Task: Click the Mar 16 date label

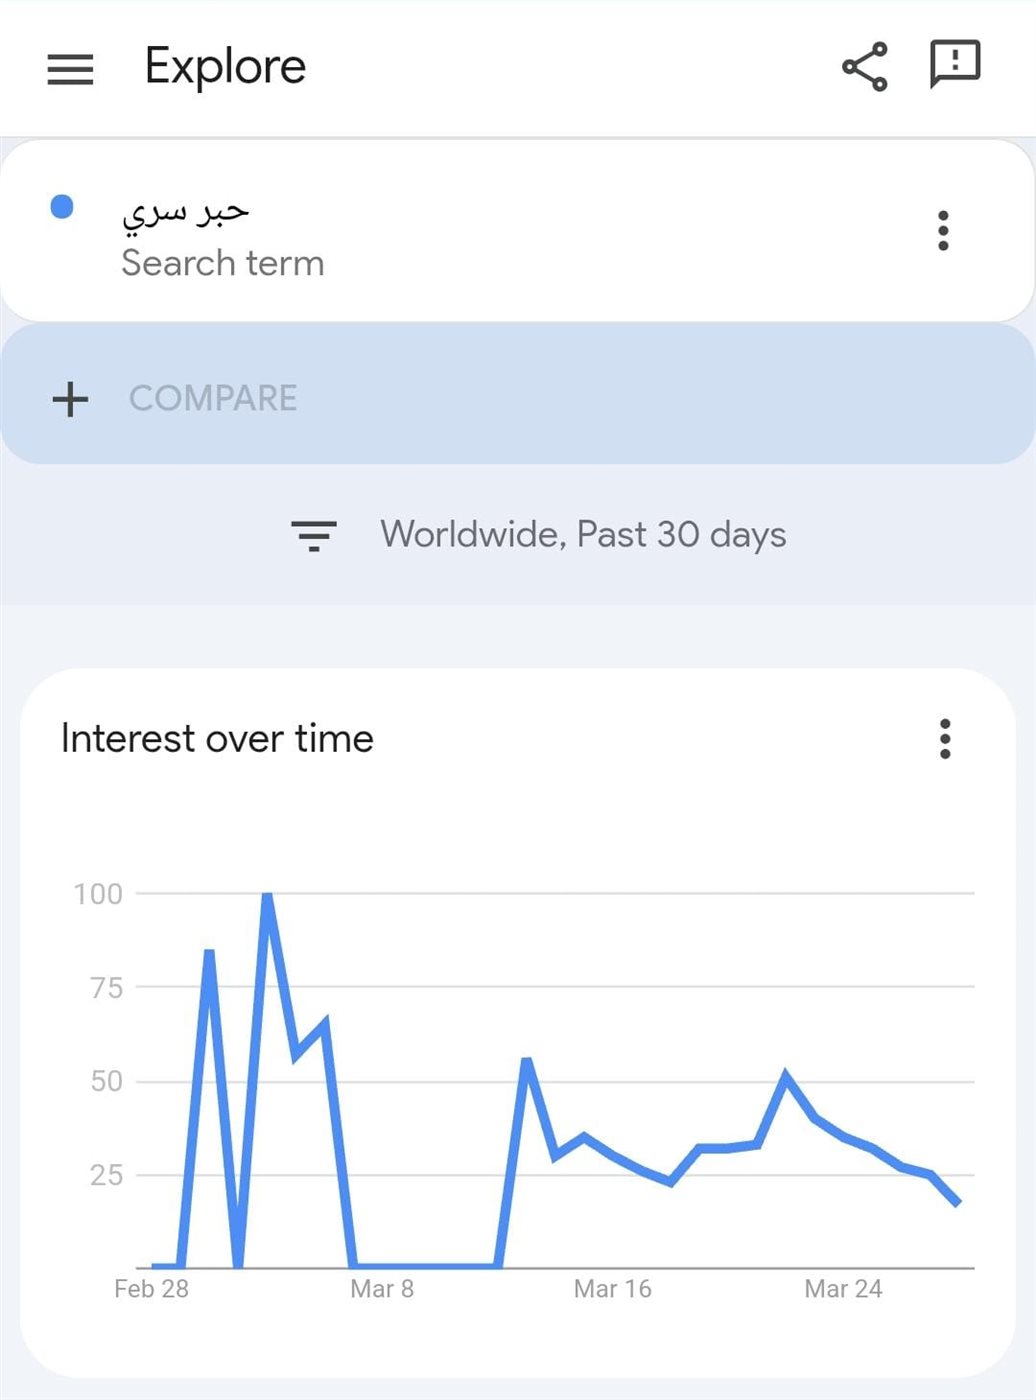Action: (612, 1289)
